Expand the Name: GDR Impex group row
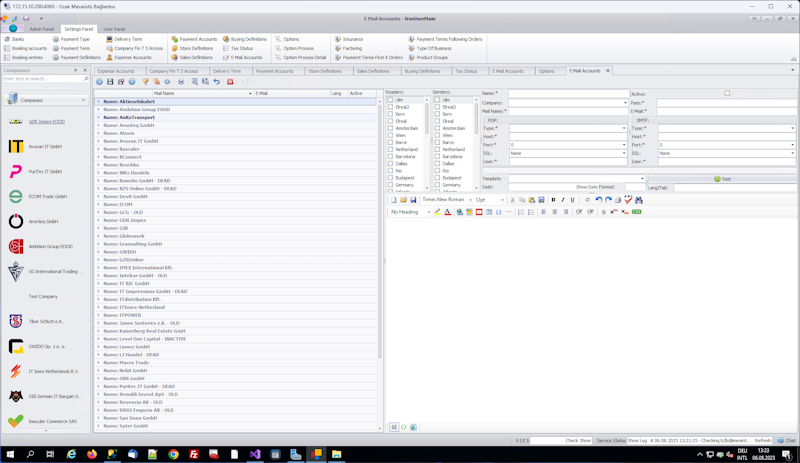The image size is (800, 463). (98, 220)
